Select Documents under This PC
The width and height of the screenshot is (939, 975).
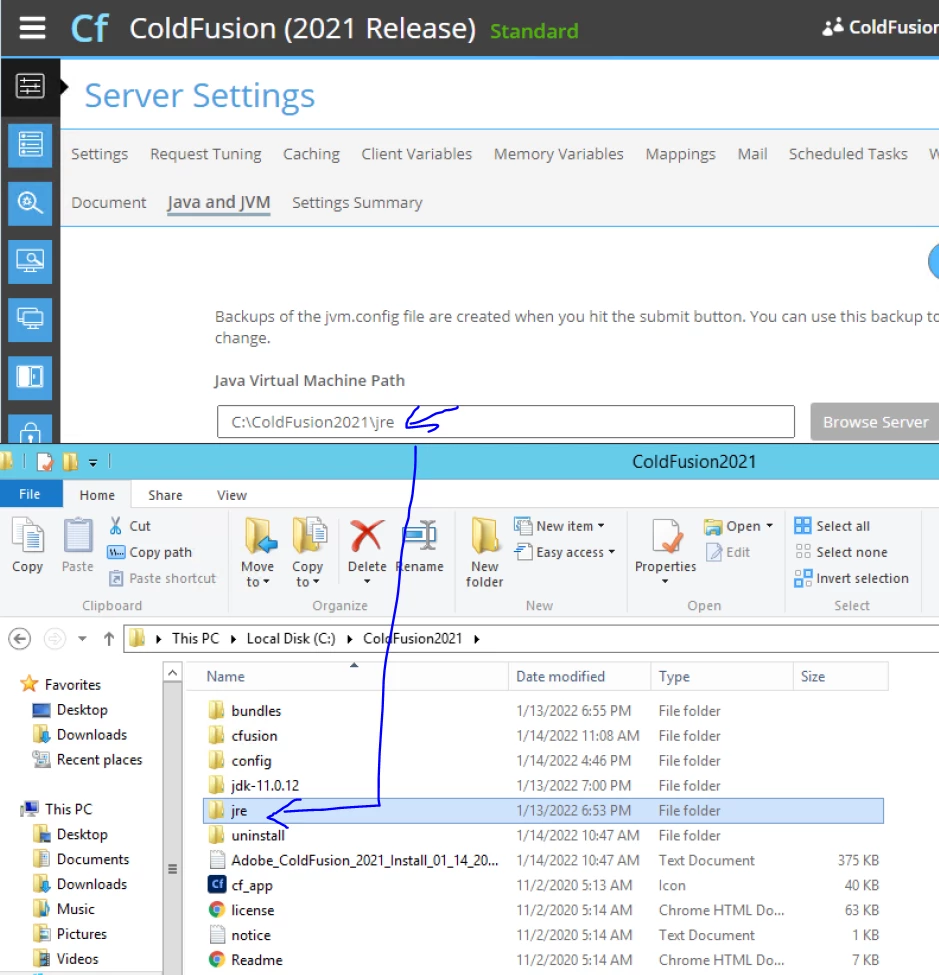tap(93, 859)
